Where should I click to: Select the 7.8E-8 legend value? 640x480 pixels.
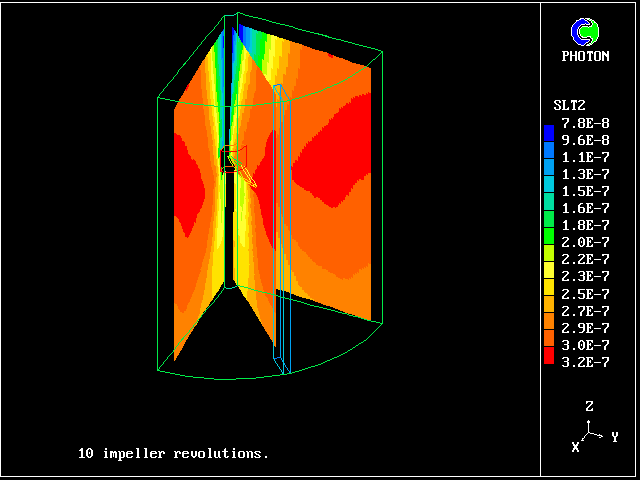point(585,122)
